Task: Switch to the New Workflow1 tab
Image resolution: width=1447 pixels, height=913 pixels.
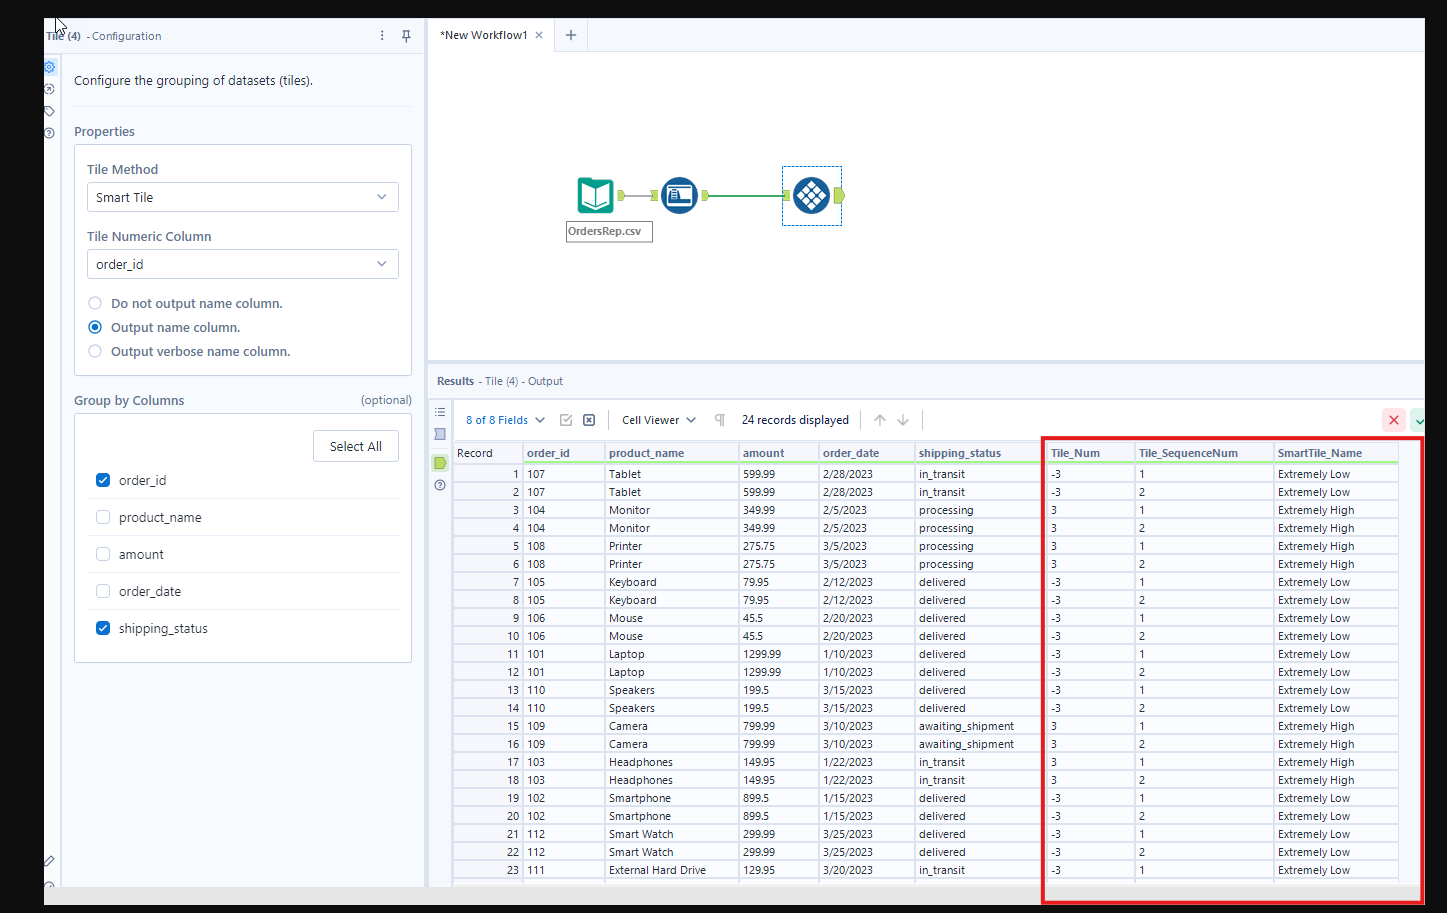Action: pyautogui.click(x=484, y=35)
